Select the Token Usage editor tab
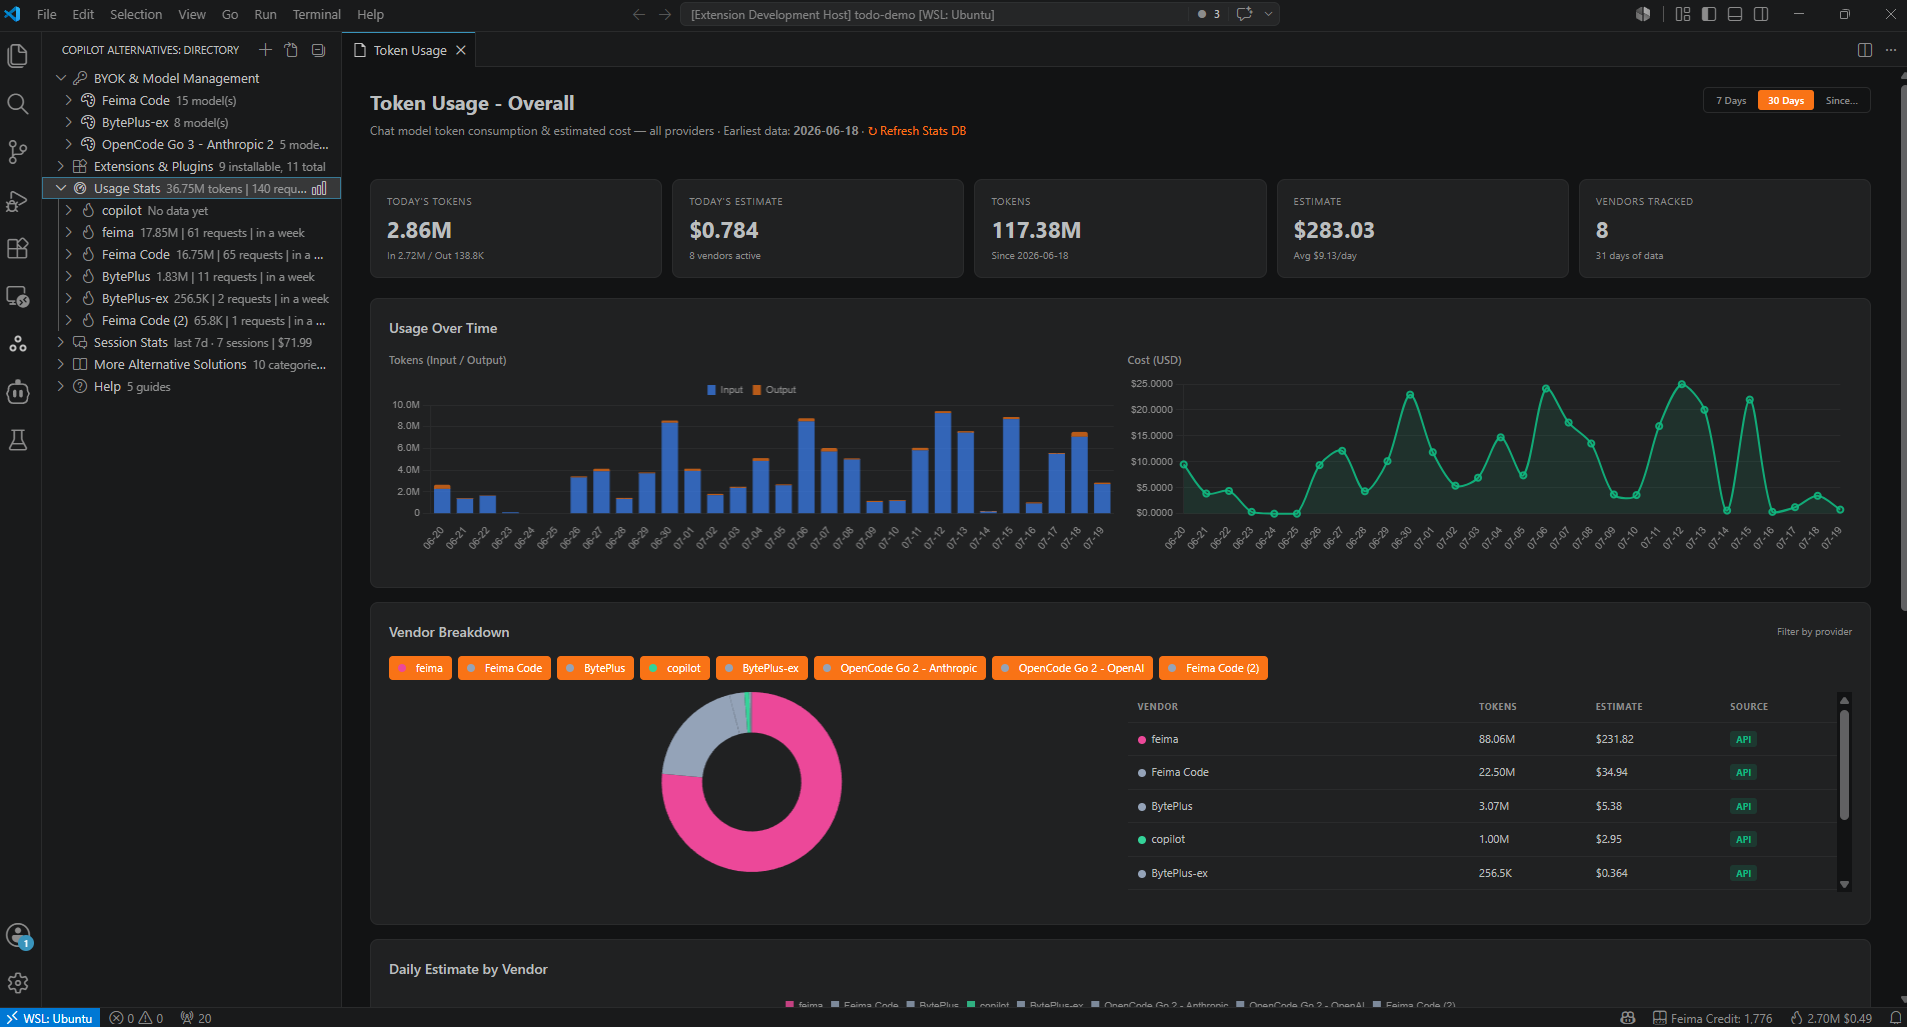Screen dimensions: 1907x1027 [409, 50]
